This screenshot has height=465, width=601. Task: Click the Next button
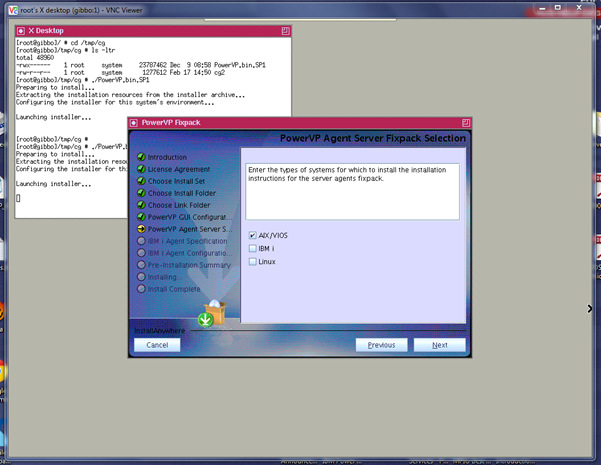440,345
